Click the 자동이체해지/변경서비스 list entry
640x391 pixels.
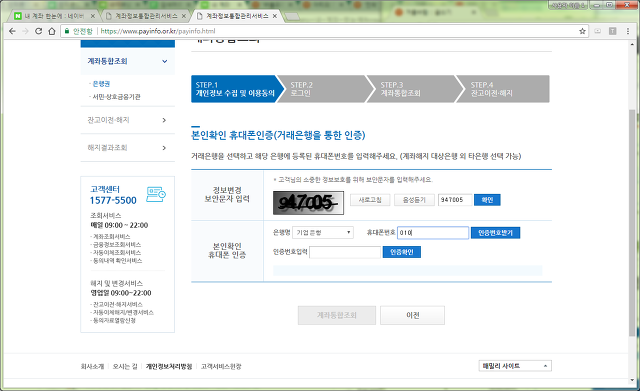[122, 312]
